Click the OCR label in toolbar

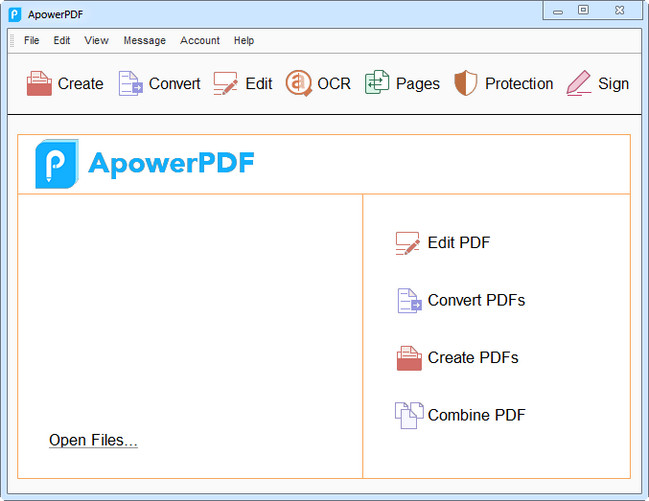point(334,84)
